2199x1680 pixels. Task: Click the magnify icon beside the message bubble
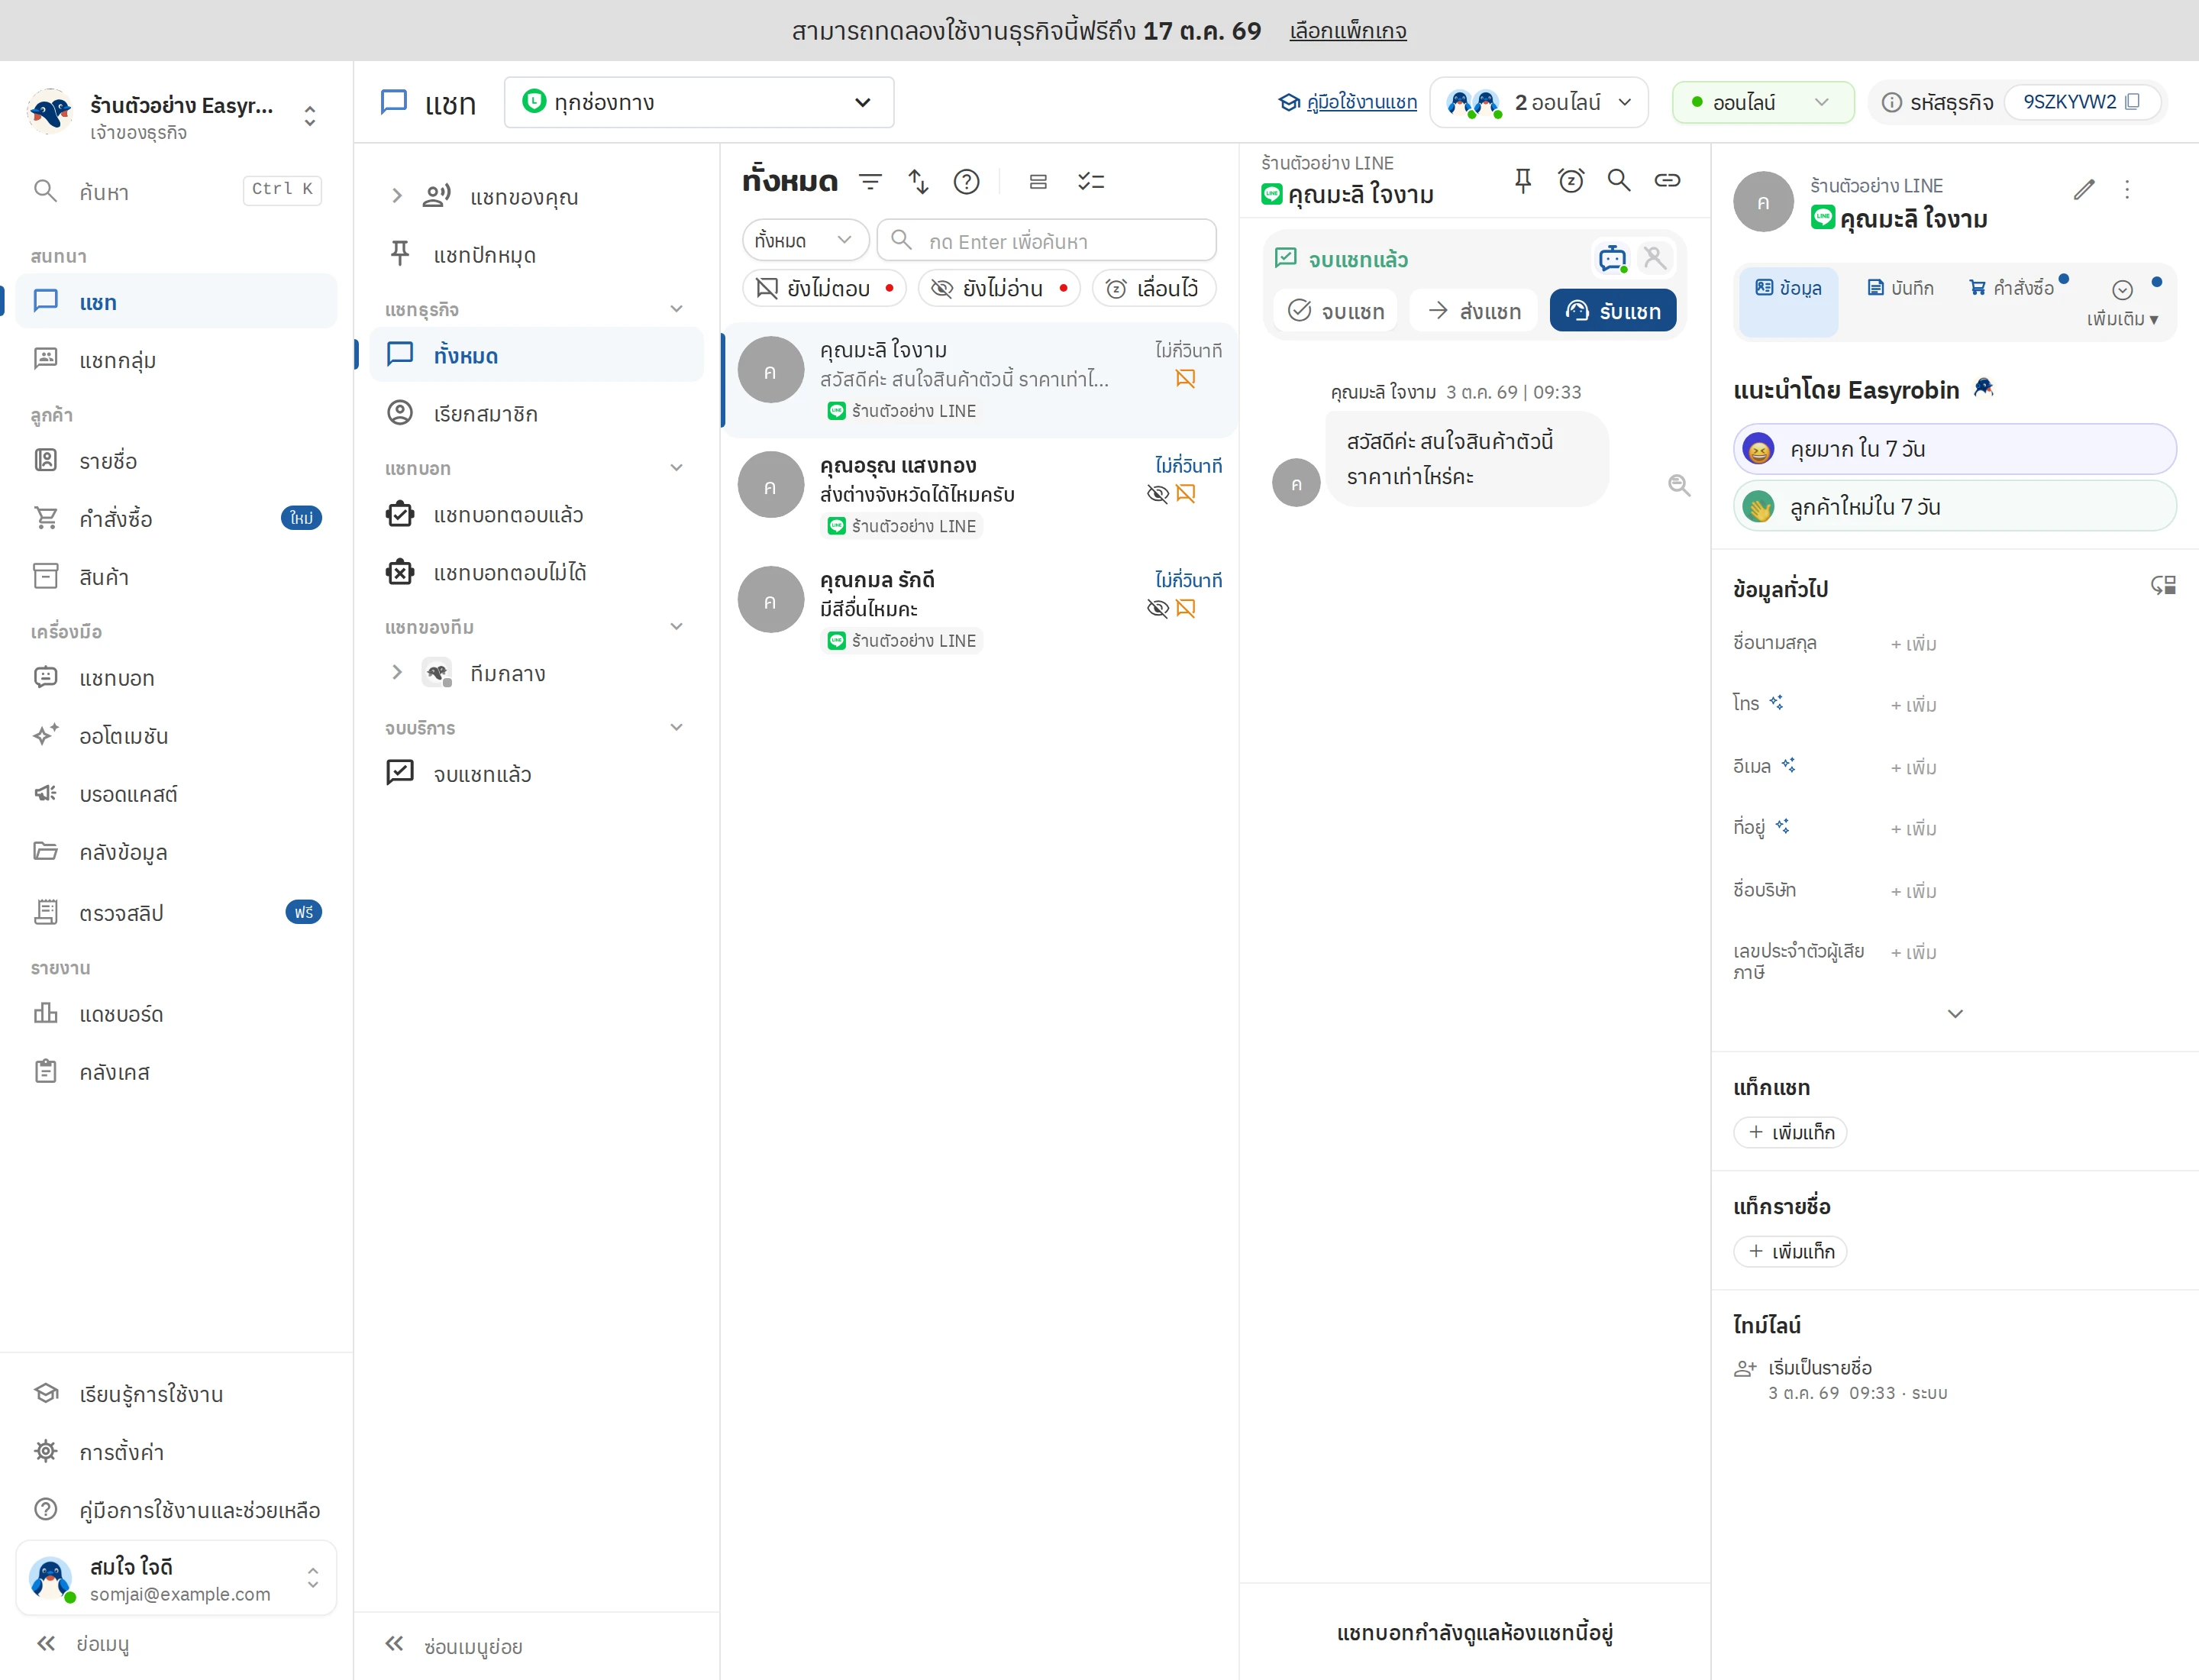click(x=1680, y=486)
